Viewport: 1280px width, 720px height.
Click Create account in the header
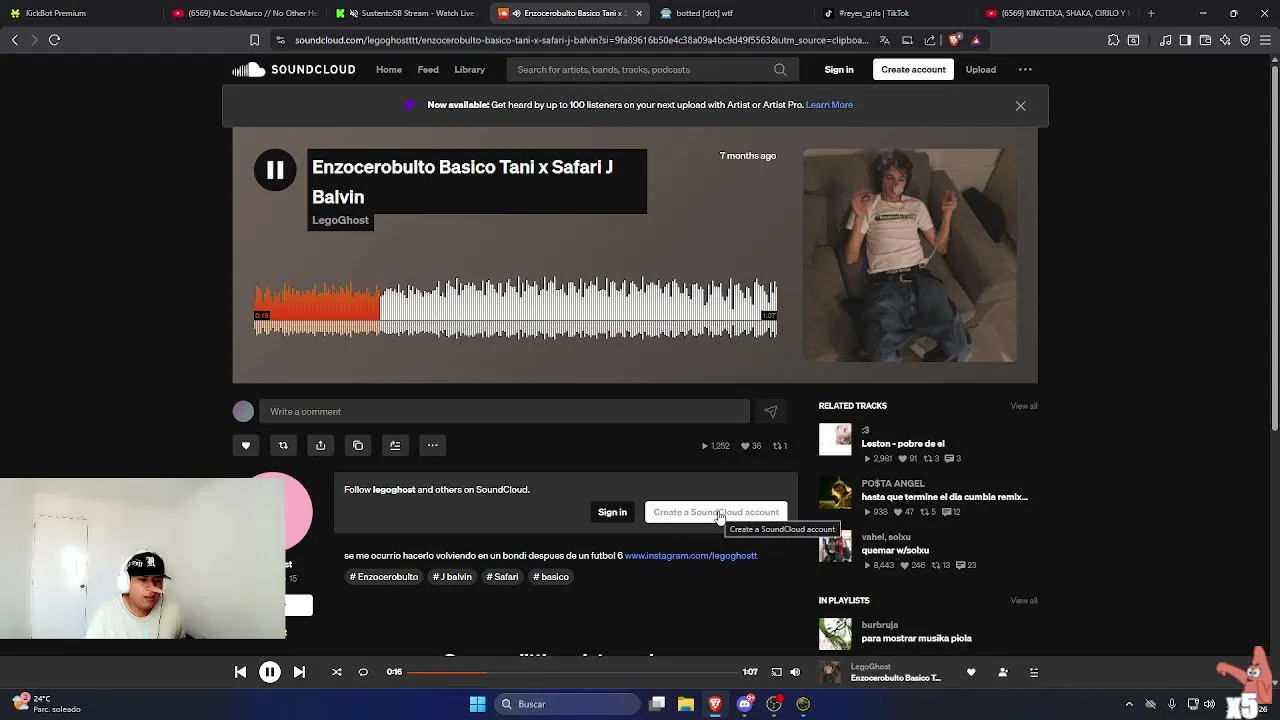tap(913, 70)
